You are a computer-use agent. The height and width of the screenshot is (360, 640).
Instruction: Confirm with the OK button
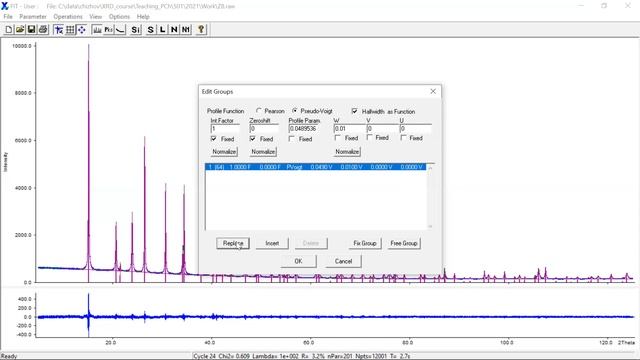(298, 261)
